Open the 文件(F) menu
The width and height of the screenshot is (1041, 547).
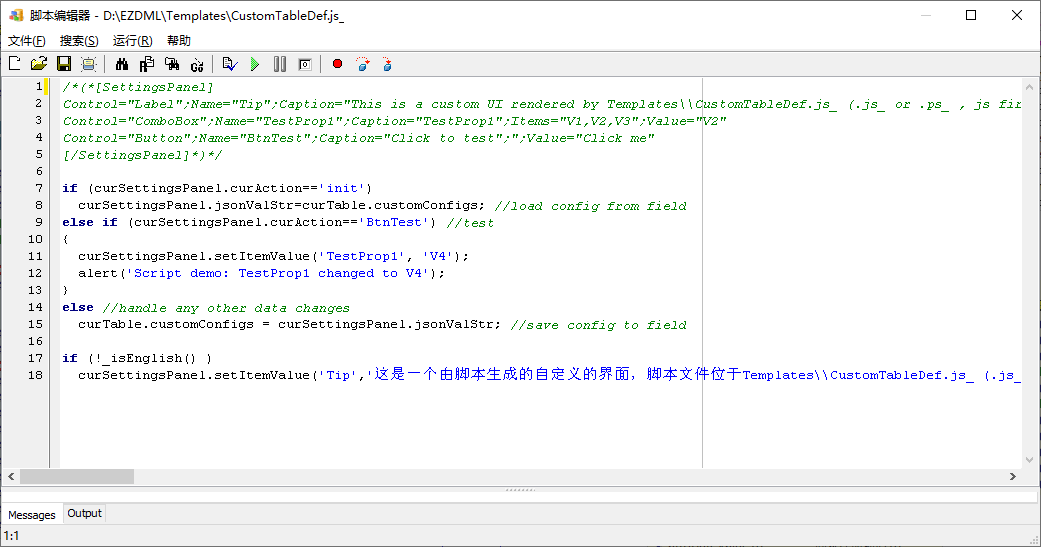pos(27,41)
